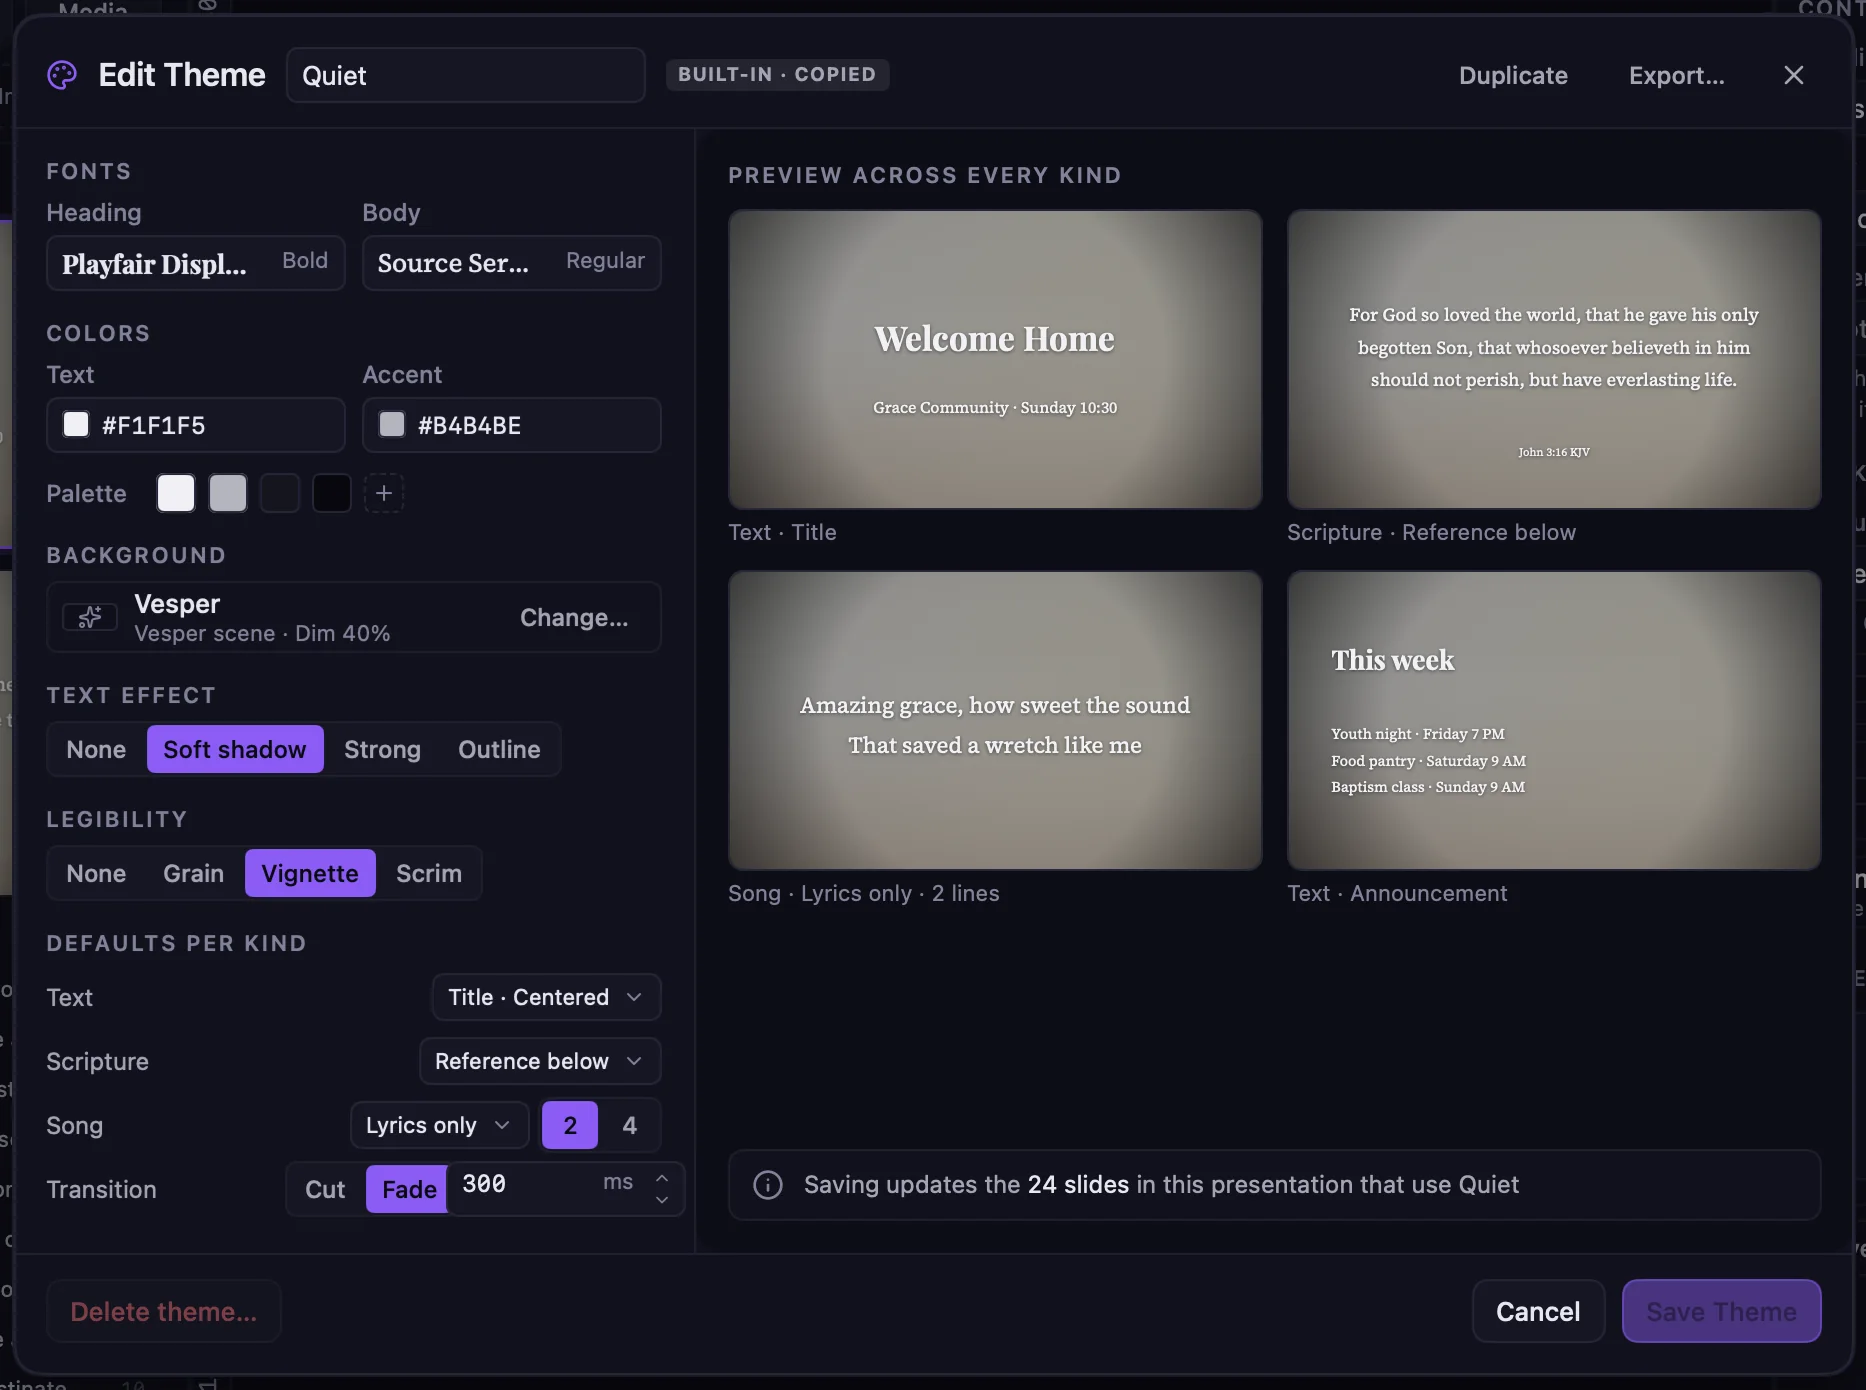Increase transition duration with up arrow

tap(662, 1177)
